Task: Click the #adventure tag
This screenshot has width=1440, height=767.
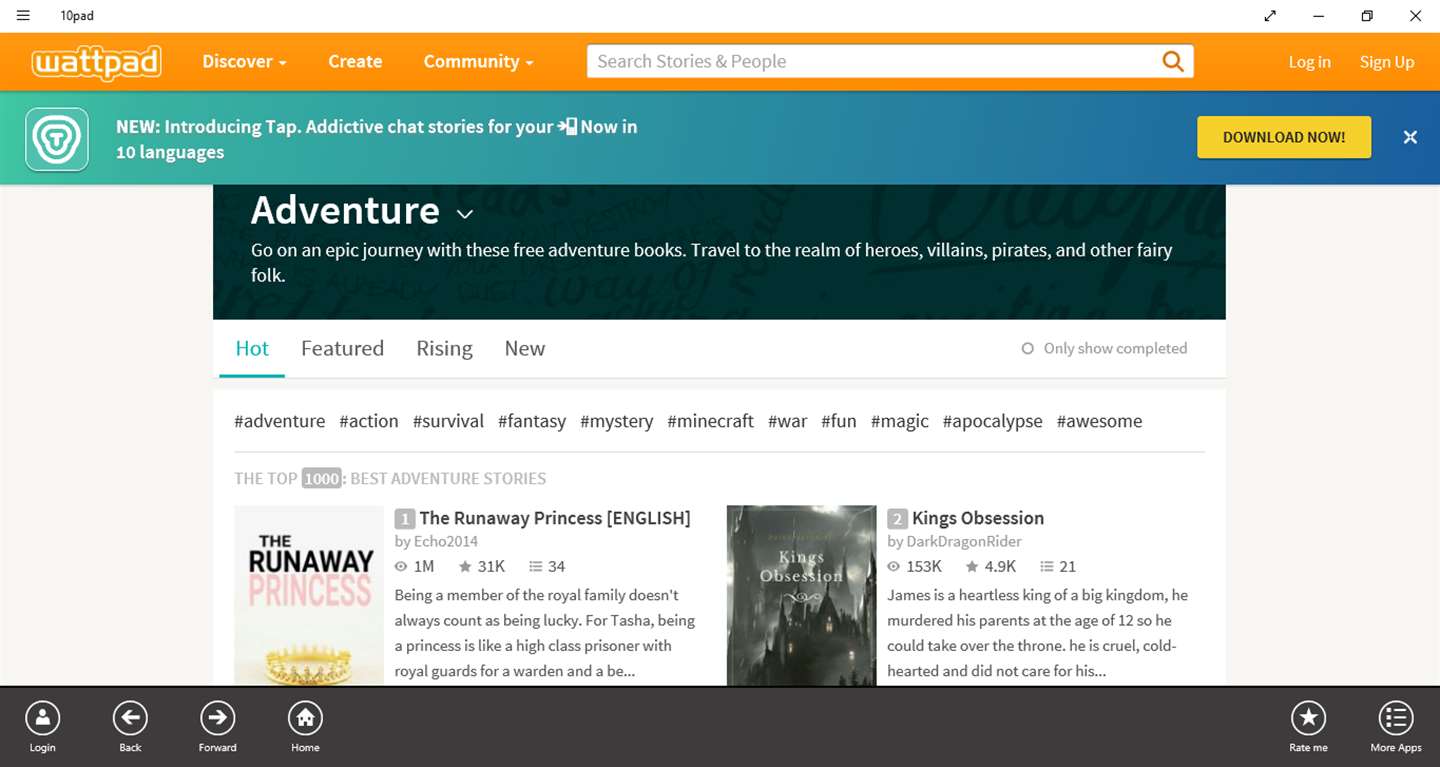Action: pyautogui.click(x=280, y=421)
